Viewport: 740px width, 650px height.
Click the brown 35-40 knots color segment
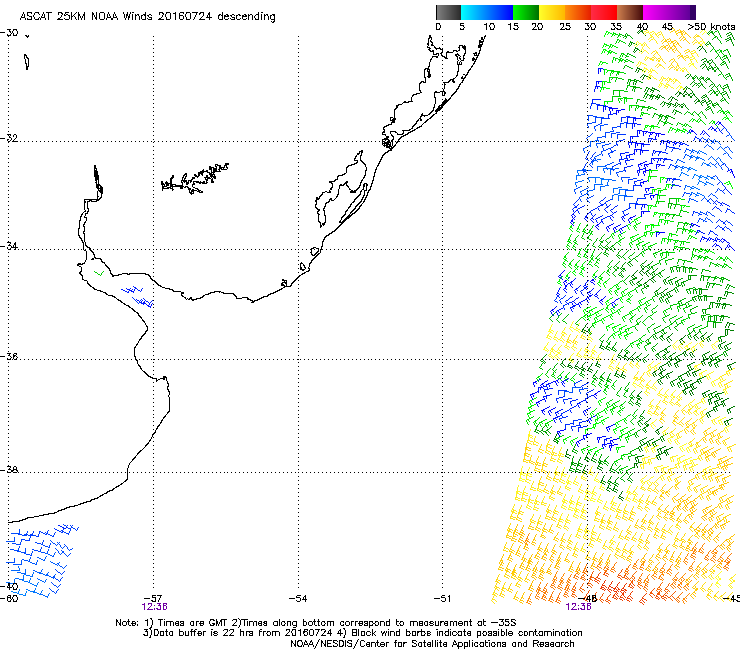point(630,12)
